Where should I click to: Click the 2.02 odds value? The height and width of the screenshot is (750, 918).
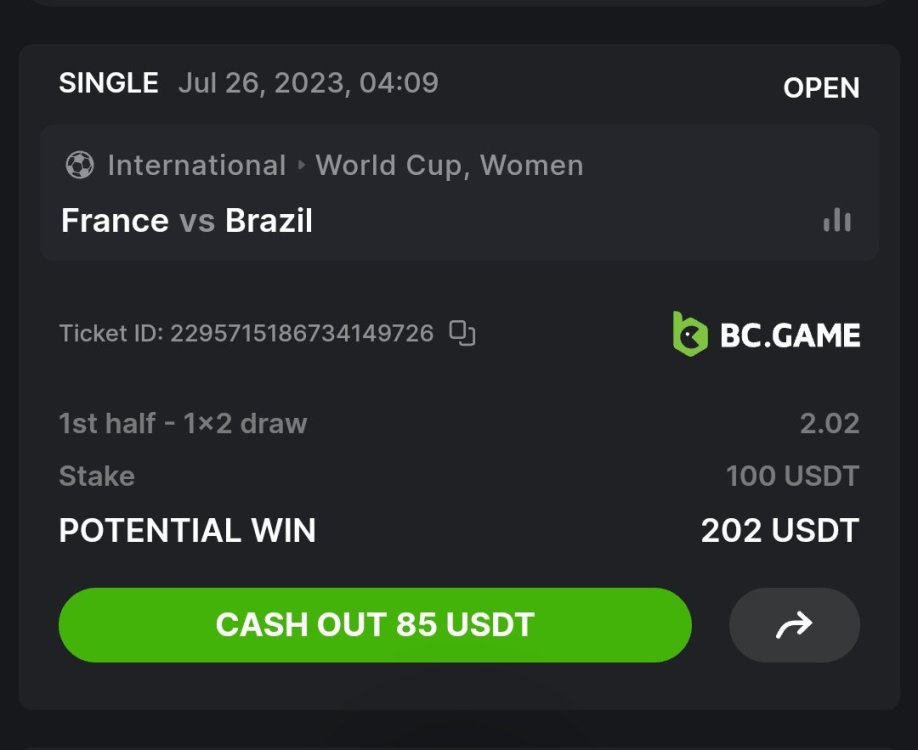coord(829,423)
